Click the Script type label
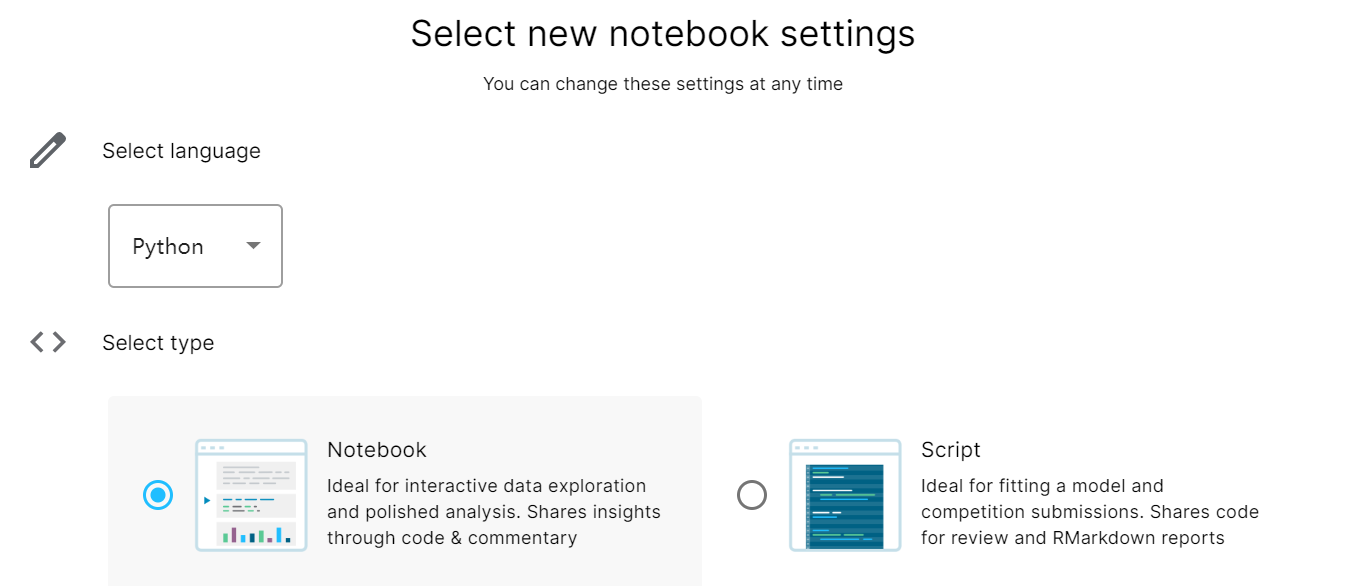Image resolution: width=1368 pixels, height=586 pixels. click(951, 450)
